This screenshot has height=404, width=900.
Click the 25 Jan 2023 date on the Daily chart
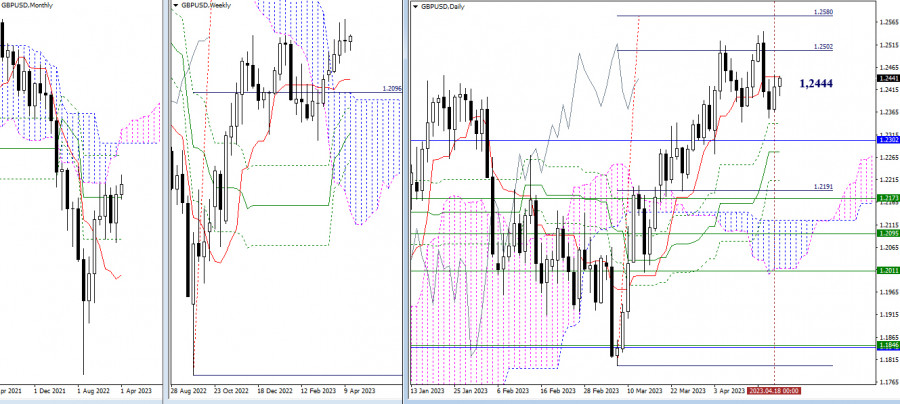tap(470, 390)
